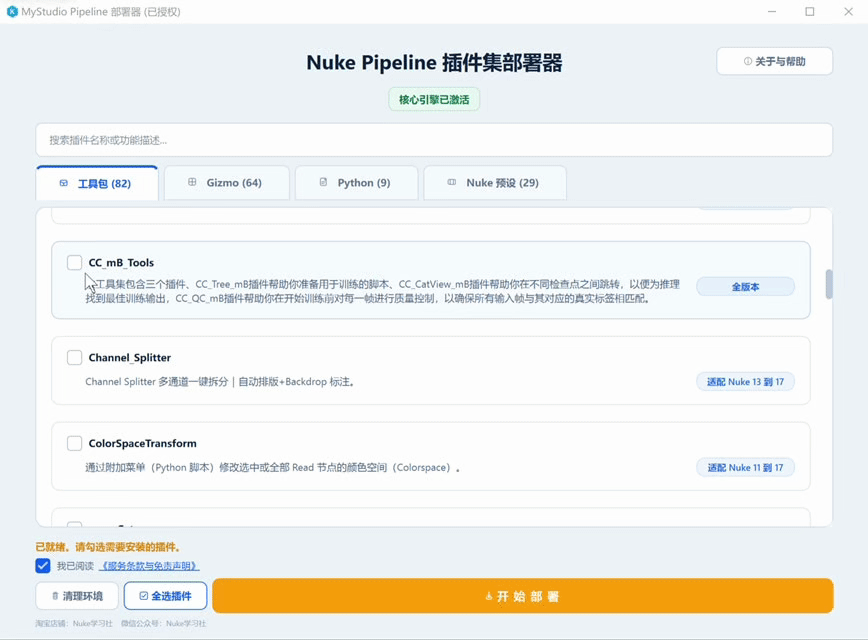Minimize the MyStudio Pipeline window
This screenshot has height=640, width=868.
coord(772,12)
